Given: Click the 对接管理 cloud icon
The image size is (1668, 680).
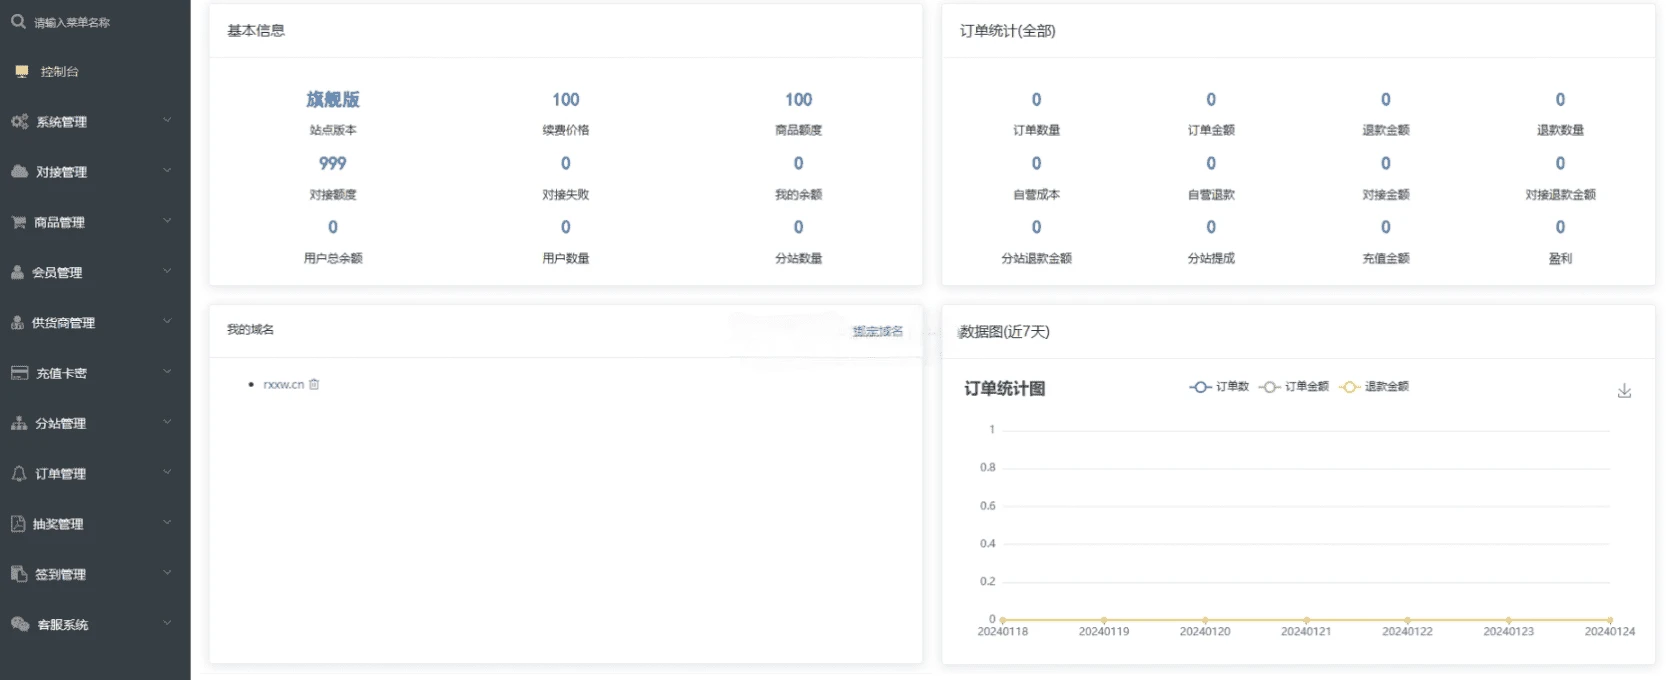Looking at the screenshot, I should (19, 172).
